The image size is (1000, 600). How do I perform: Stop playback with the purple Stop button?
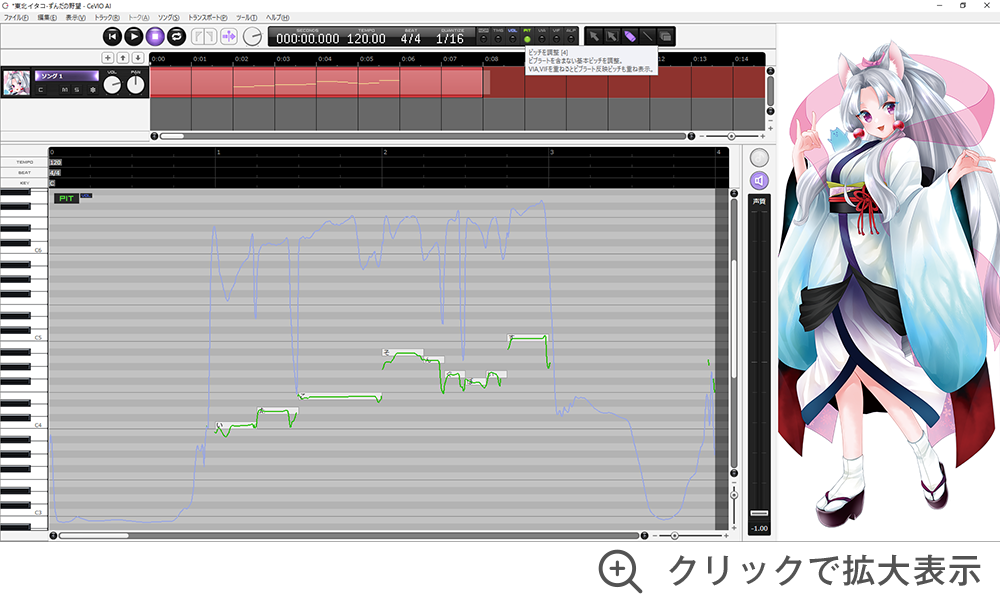(x=155, y=37)
